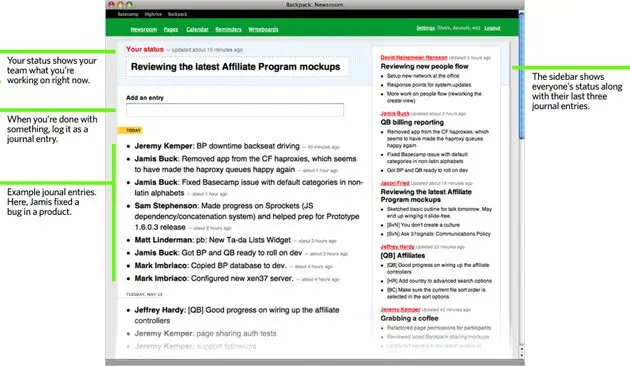The height and width of the screenshot is (366, 630).
Task: Select the Sam Stephenson Sprockets journal entry
Action: point(247,216)
